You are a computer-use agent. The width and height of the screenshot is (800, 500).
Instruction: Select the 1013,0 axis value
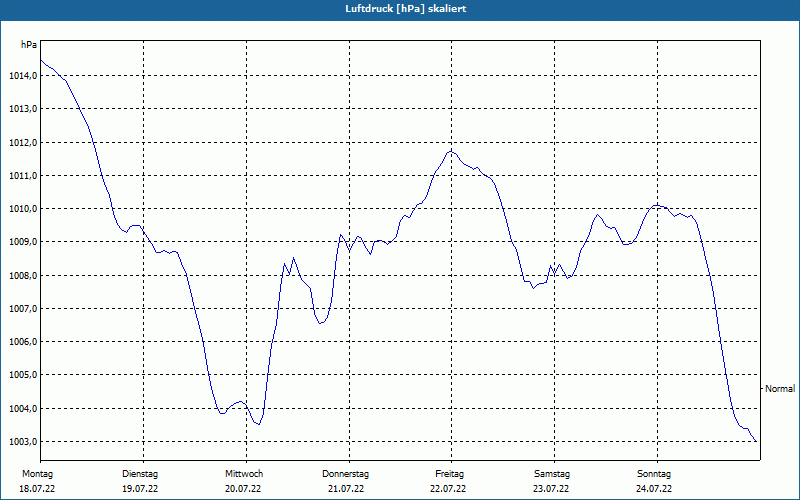[23, 109]
